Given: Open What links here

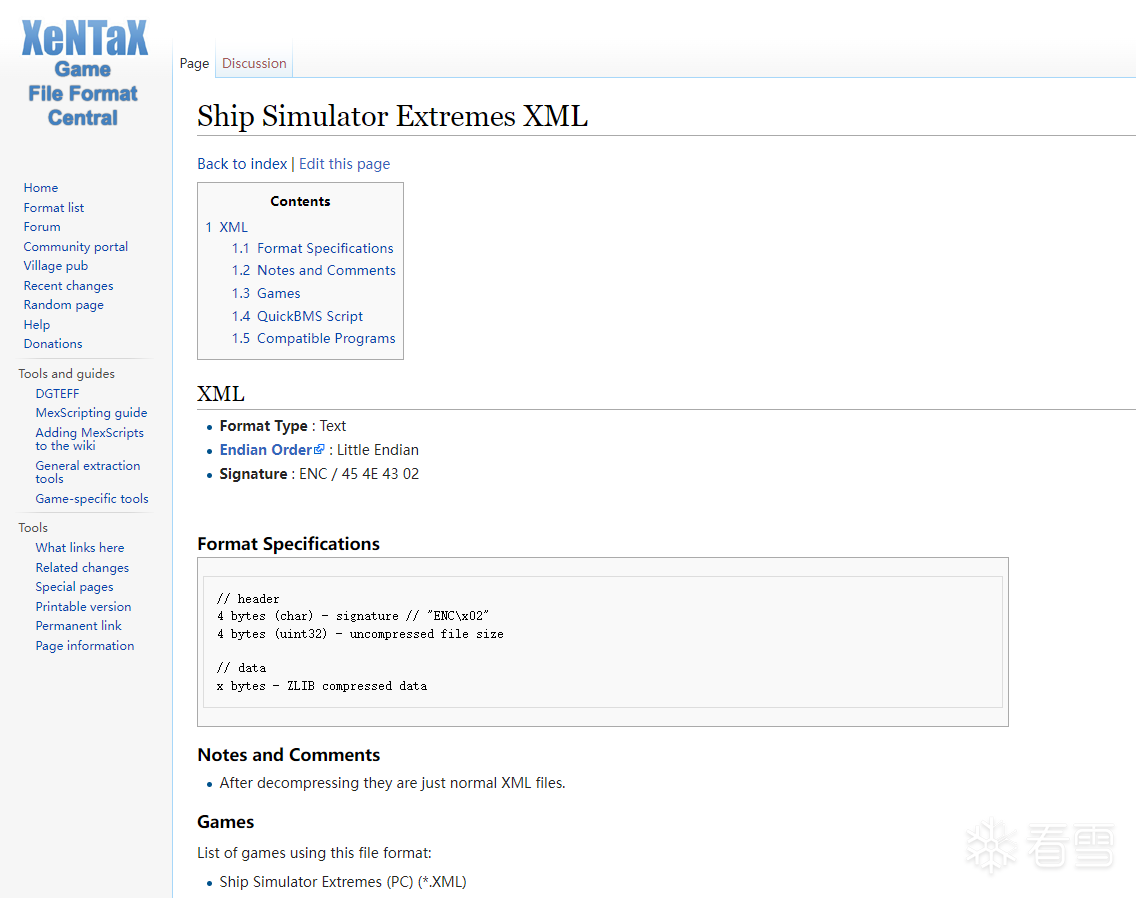Looking at the screenshot, I should pos(80,548).
